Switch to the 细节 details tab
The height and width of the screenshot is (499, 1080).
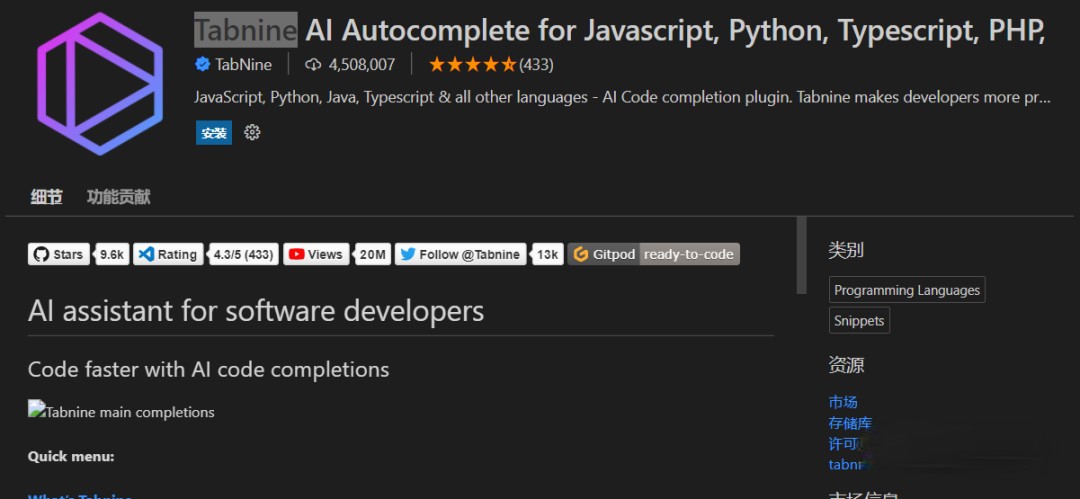[46, 197]
